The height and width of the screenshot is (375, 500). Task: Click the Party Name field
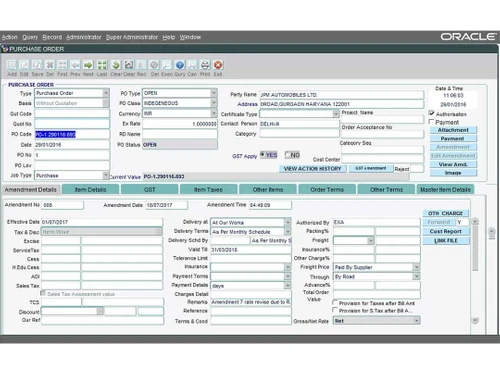click(342, 95)
